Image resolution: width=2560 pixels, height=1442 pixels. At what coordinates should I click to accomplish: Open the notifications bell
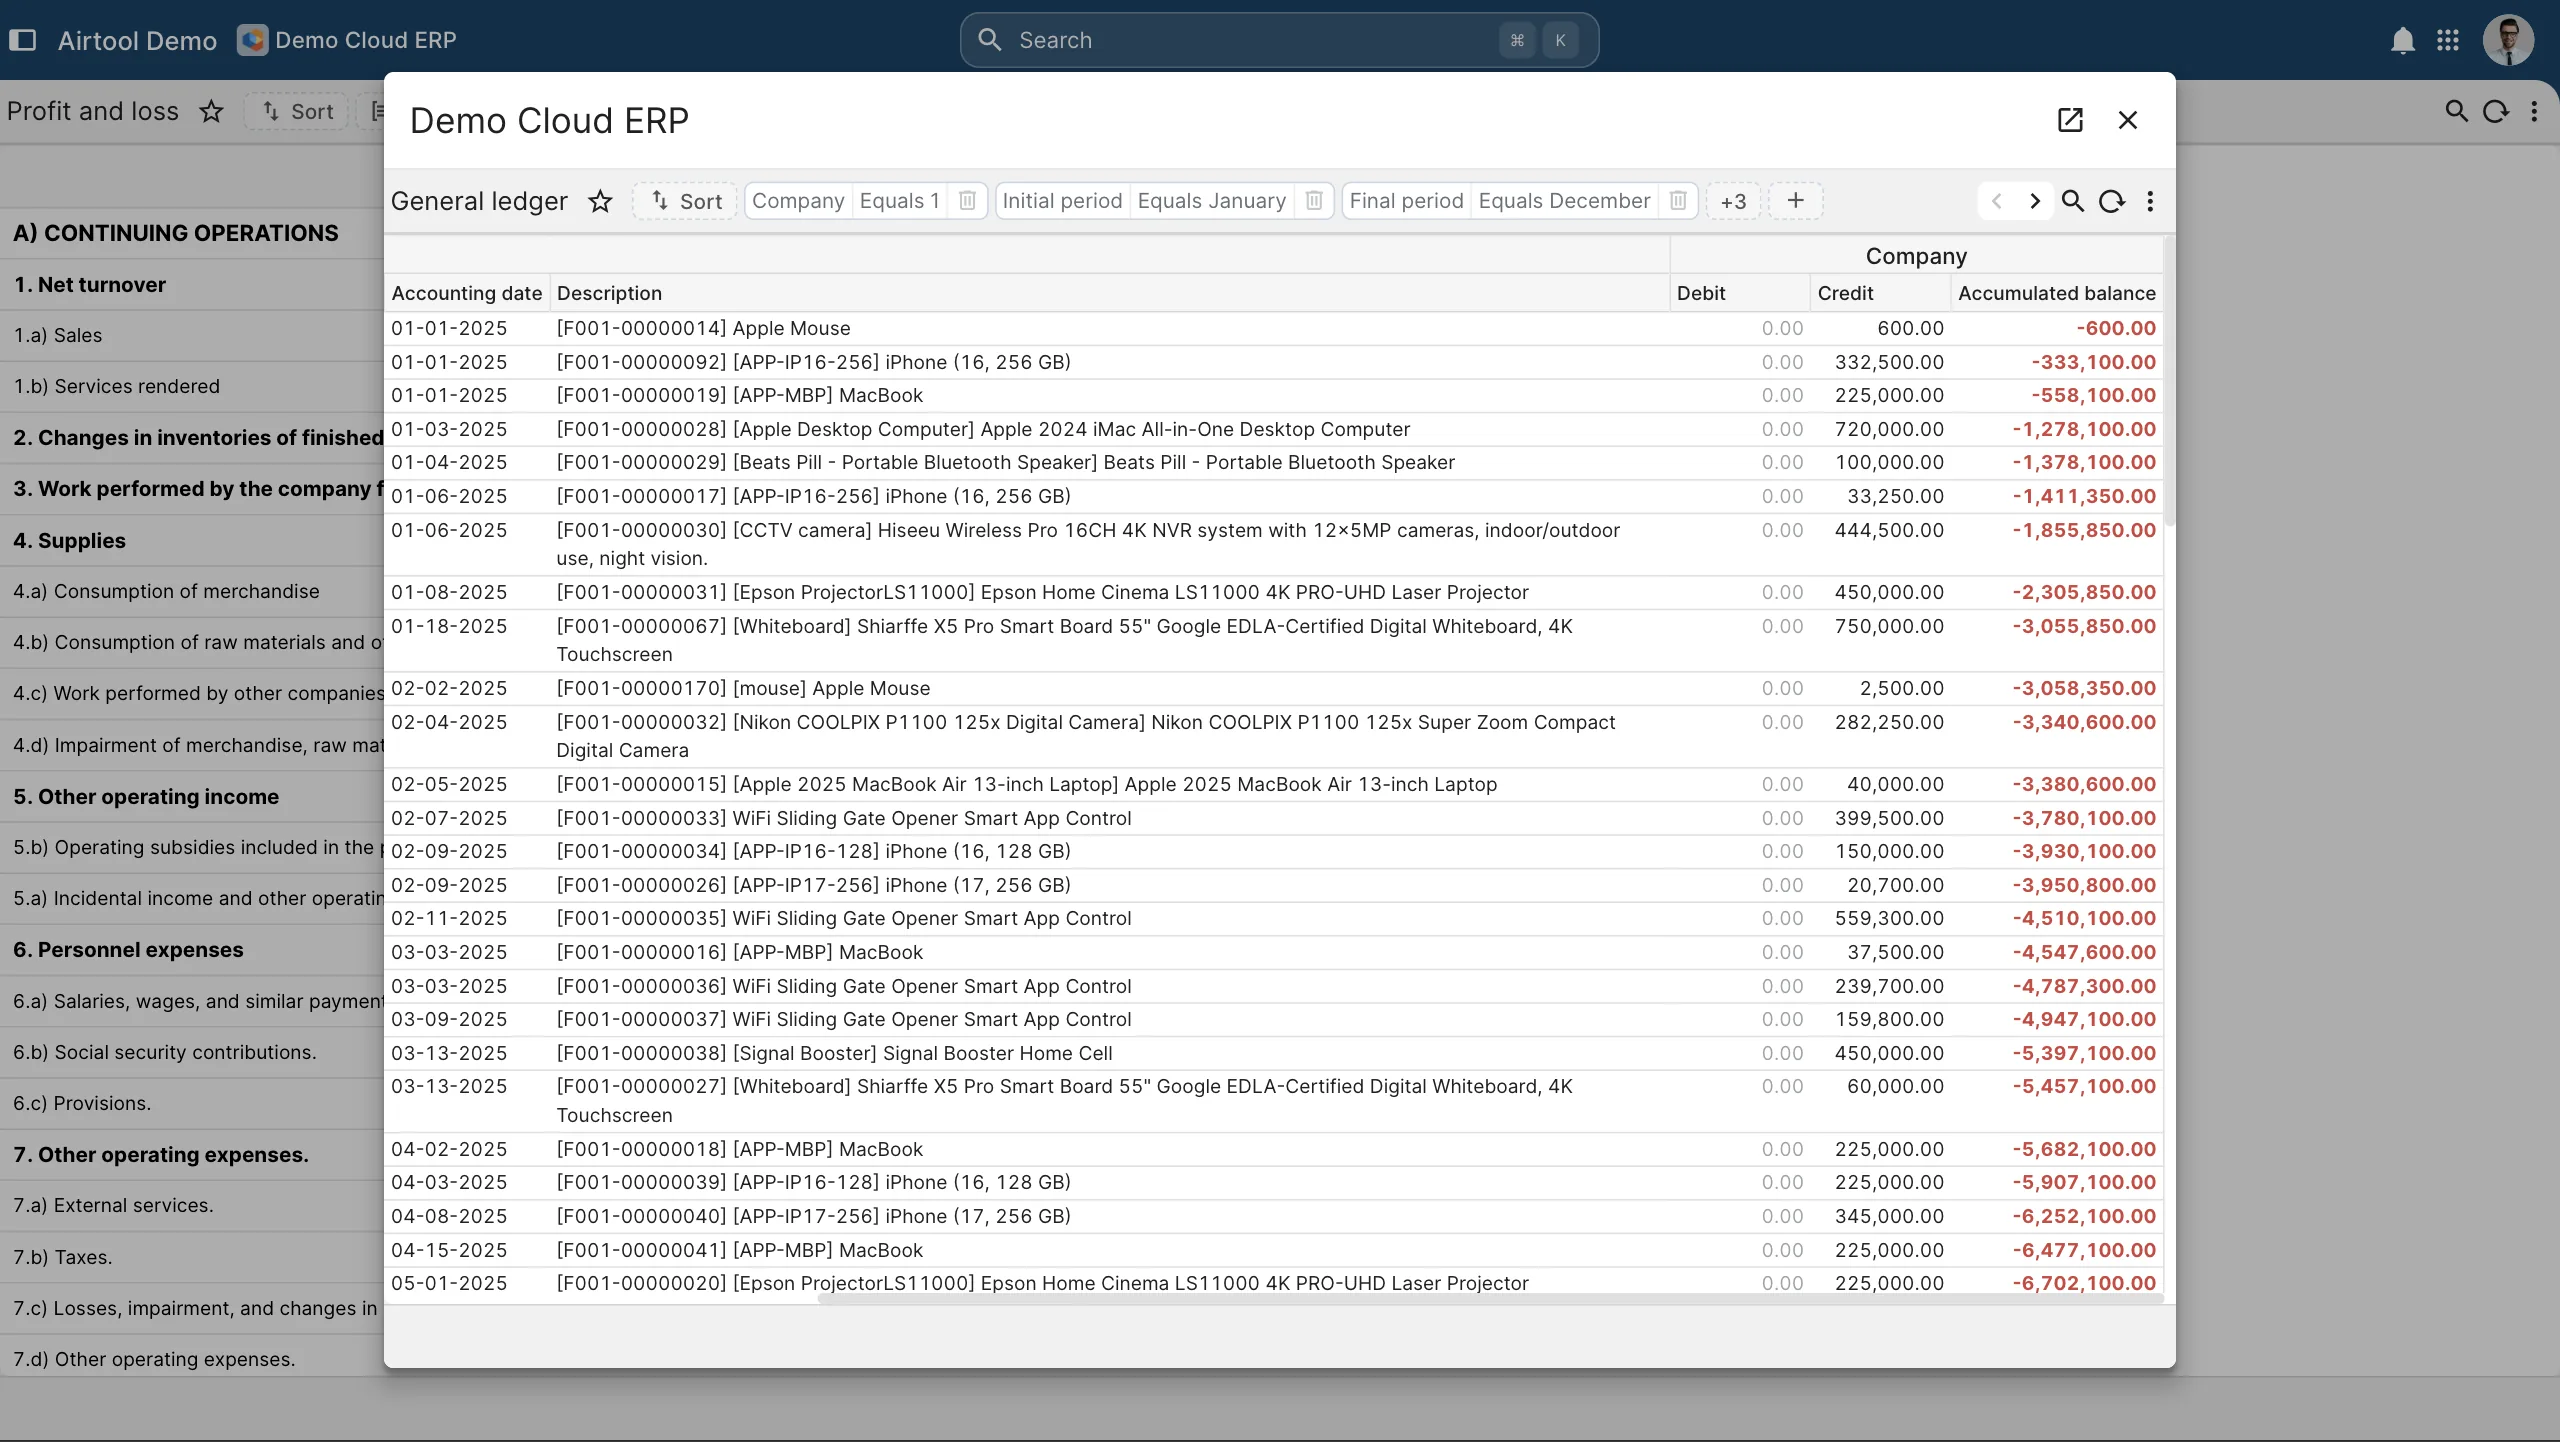click(x=2402, y=40)
